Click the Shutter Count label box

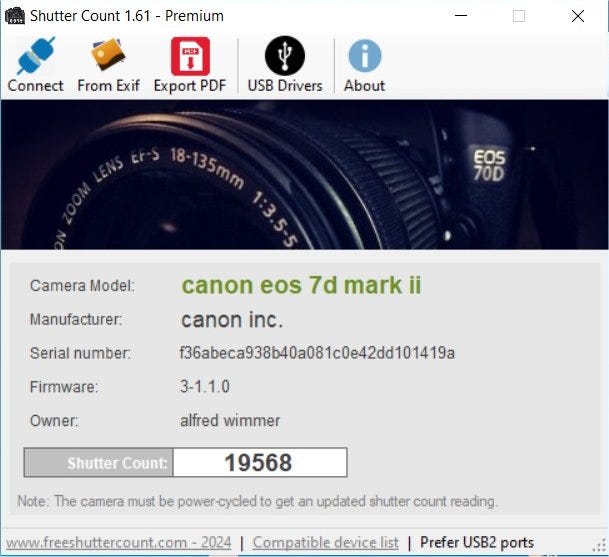click(x=99, y=462)
